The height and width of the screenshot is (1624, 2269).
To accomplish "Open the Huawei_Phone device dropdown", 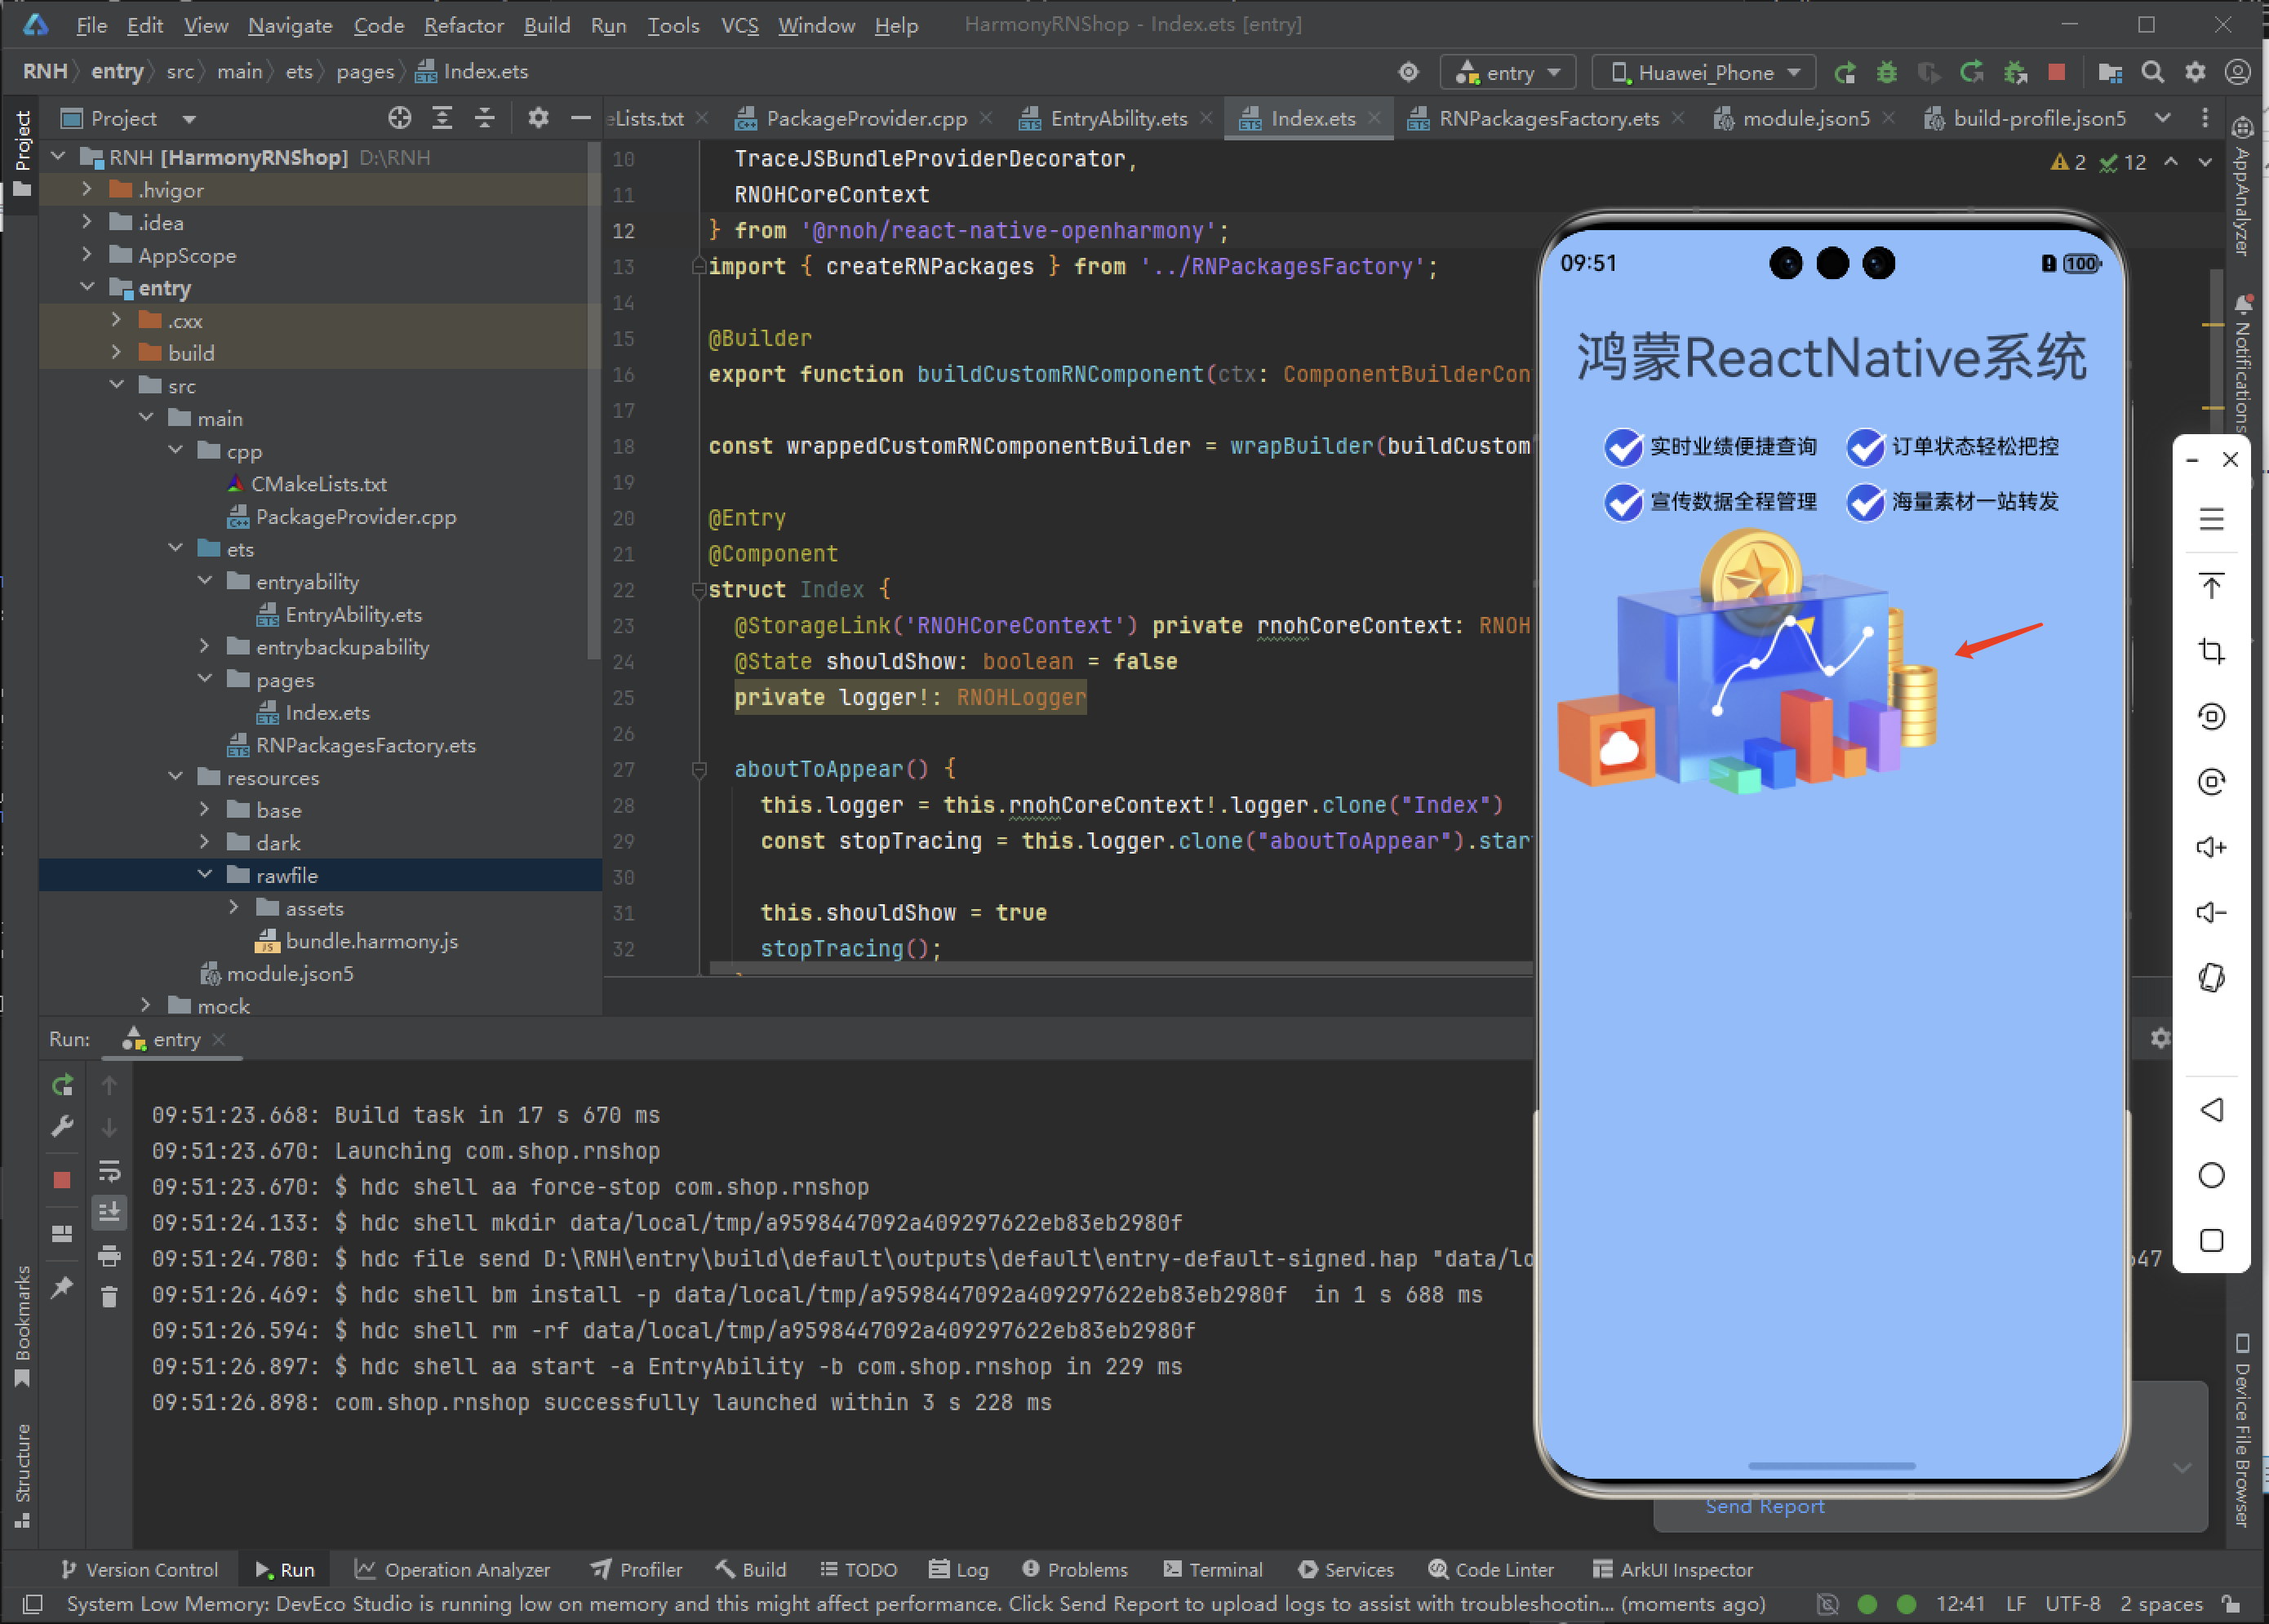I will pos(1704,72).
